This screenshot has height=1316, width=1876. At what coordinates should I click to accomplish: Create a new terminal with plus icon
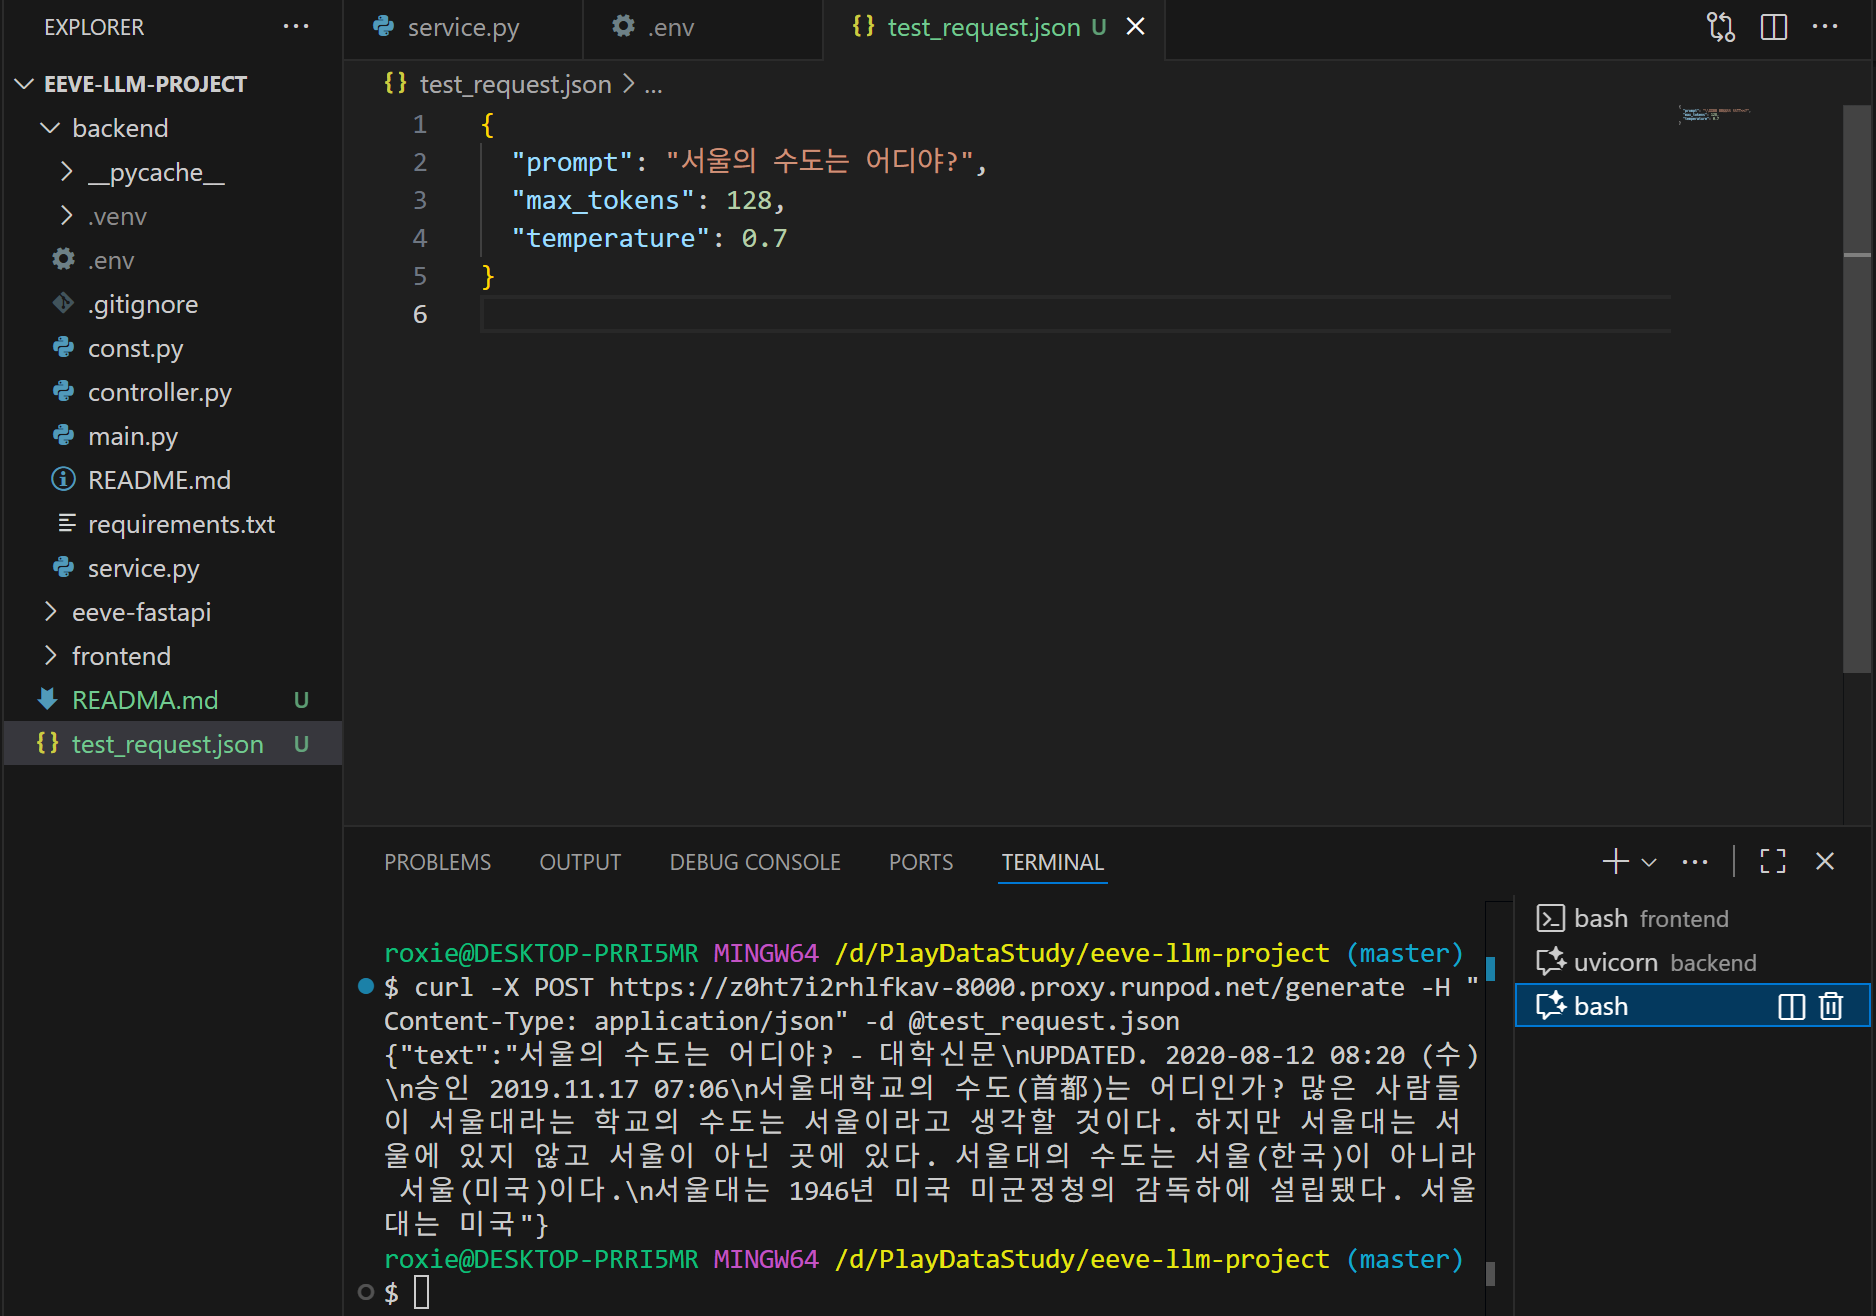pos(1615,861)
